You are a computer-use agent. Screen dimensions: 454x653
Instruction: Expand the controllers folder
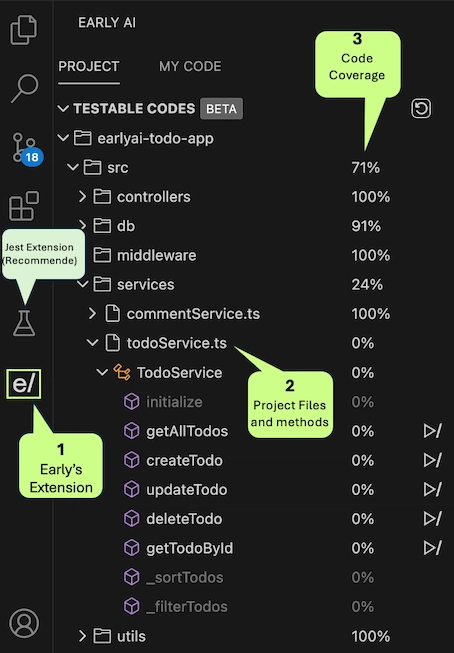click(x=82, y=197)
